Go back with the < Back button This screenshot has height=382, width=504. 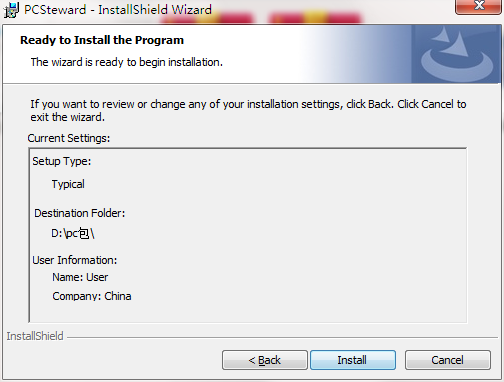(x=265, y=360)
